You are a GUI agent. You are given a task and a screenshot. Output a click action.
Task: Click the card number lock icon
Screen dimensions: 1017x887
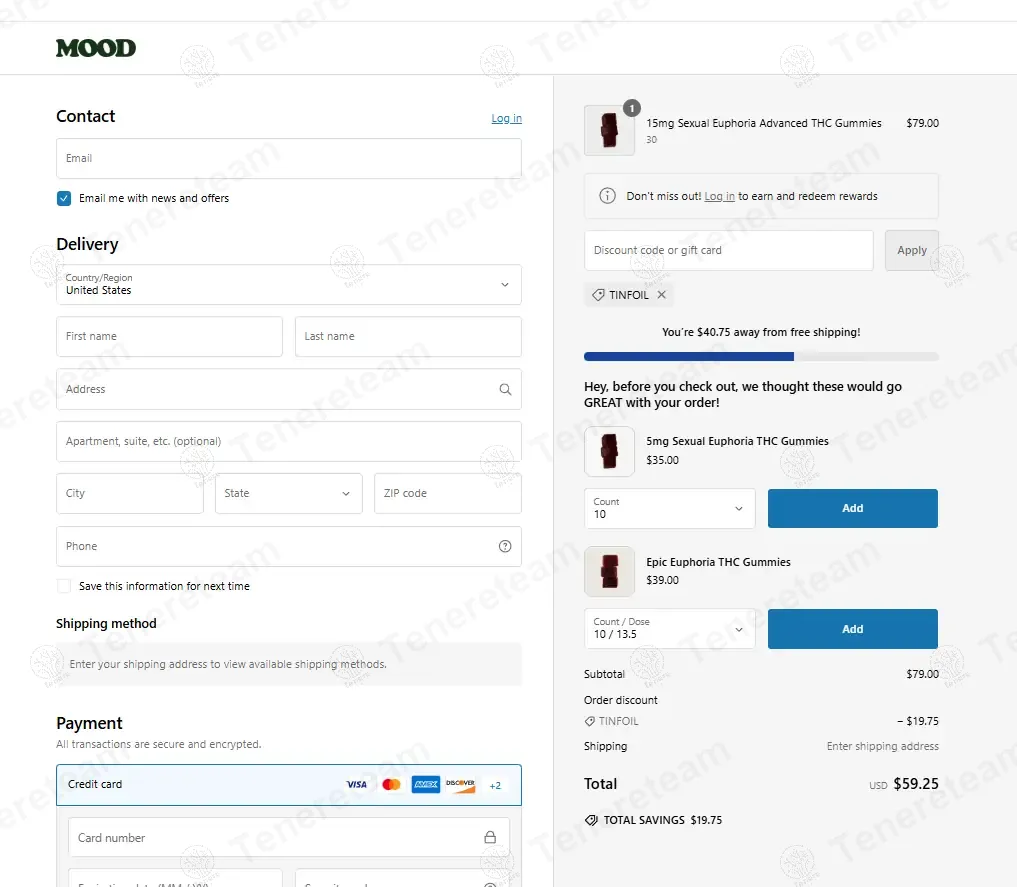coord(490,838)
